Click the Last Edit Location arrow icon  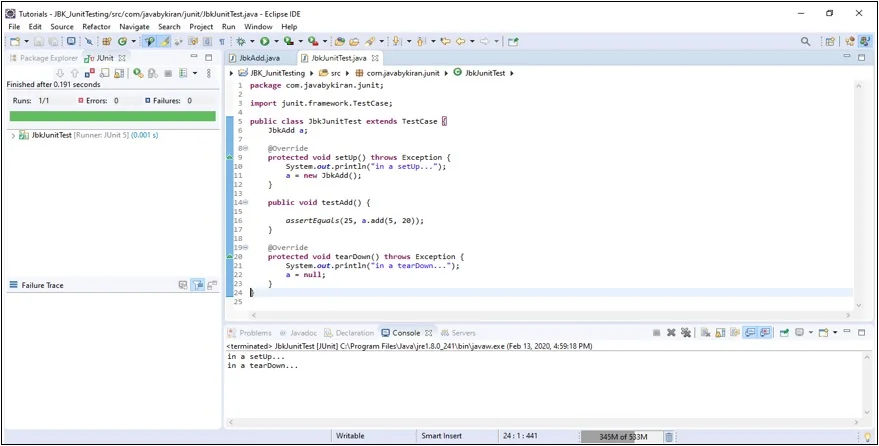point(446,41)
